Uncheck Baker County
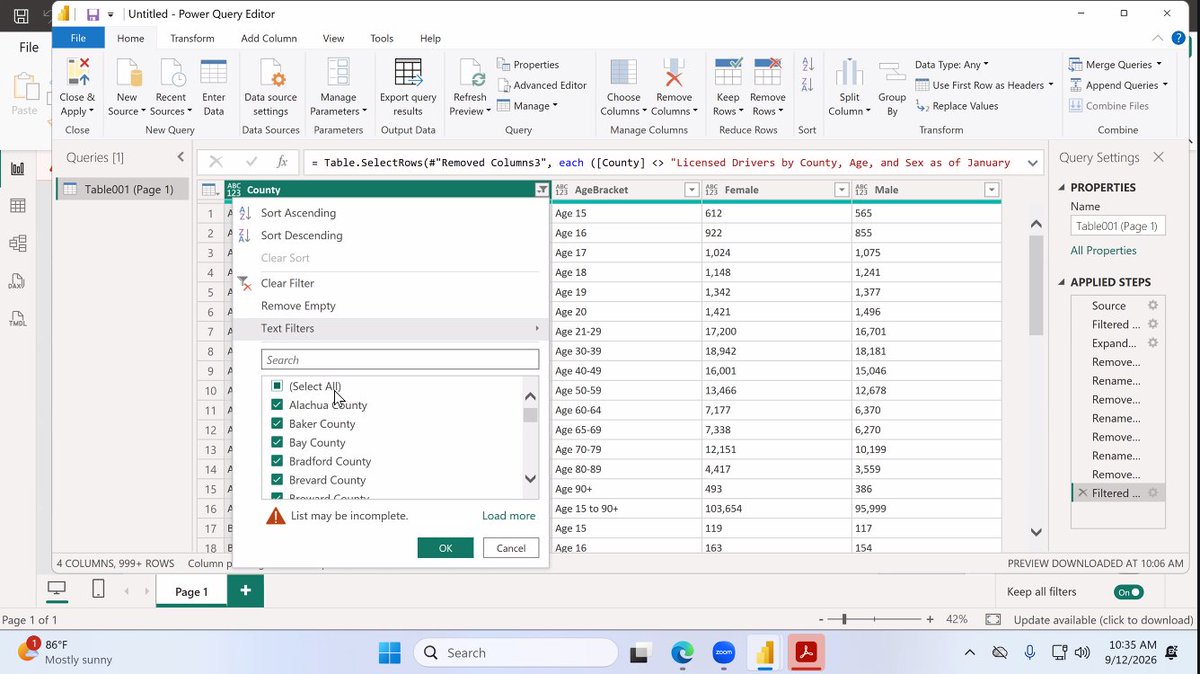This screenshot has width=1200, height=674. point(277,424)
